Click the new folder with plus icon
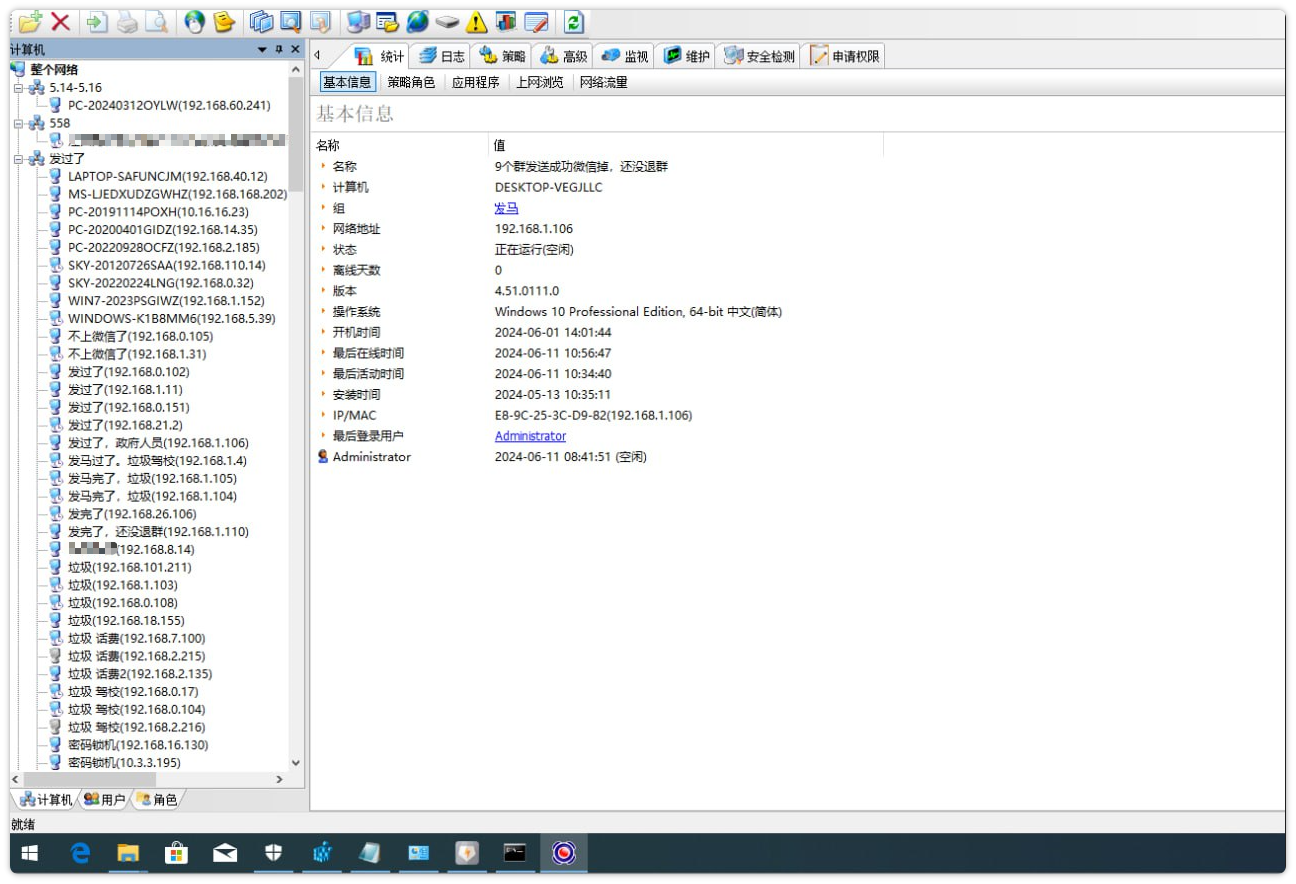The image size is (1296, 884). [x=30, y=22]
